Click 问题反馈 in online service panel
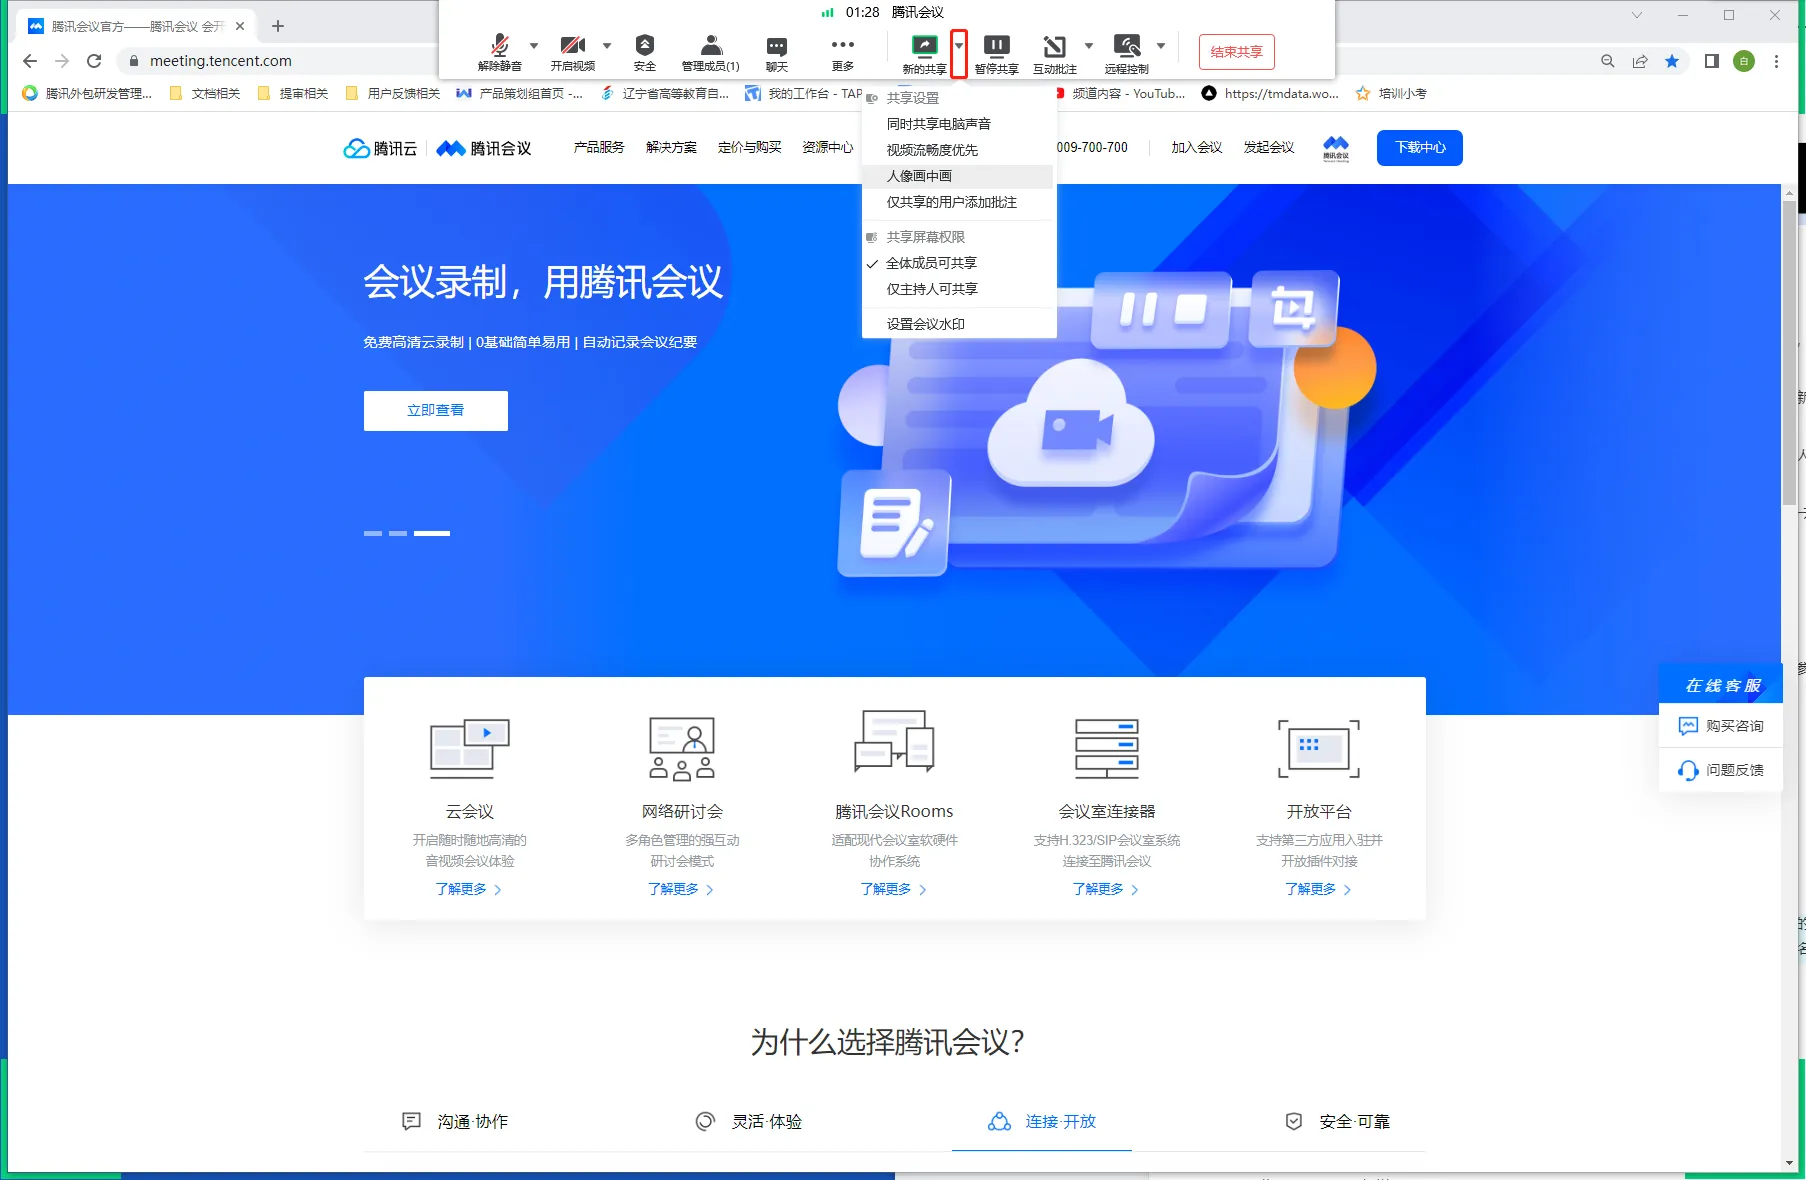The image size is (1806, 1180). coord(1721,770)
